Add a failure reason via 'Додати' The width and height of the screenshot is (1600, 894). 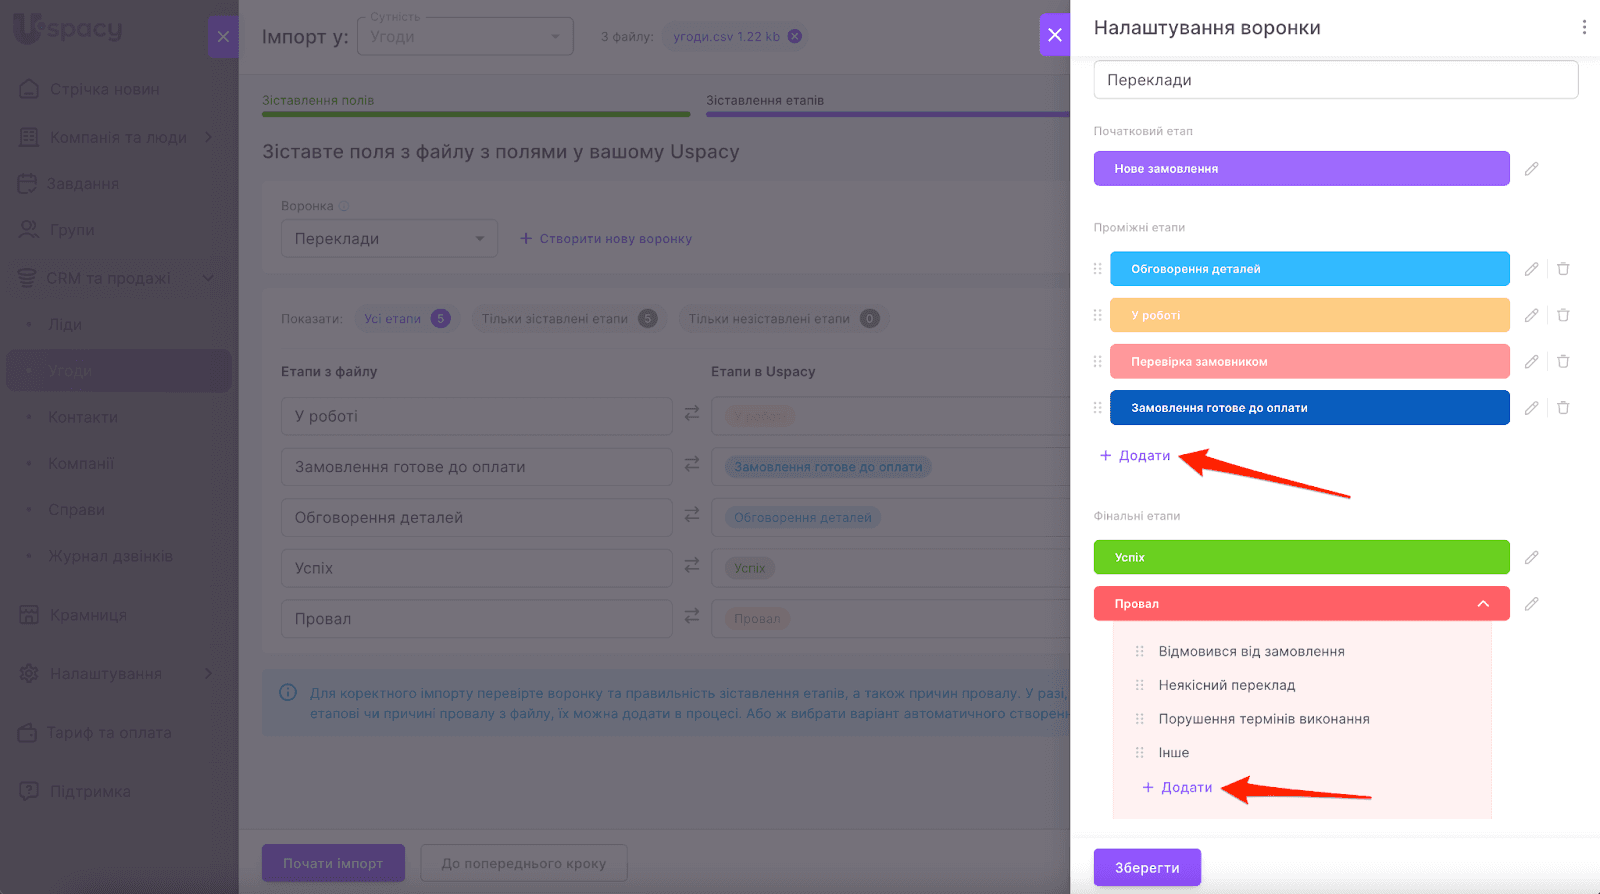(x=1177, y=788)
